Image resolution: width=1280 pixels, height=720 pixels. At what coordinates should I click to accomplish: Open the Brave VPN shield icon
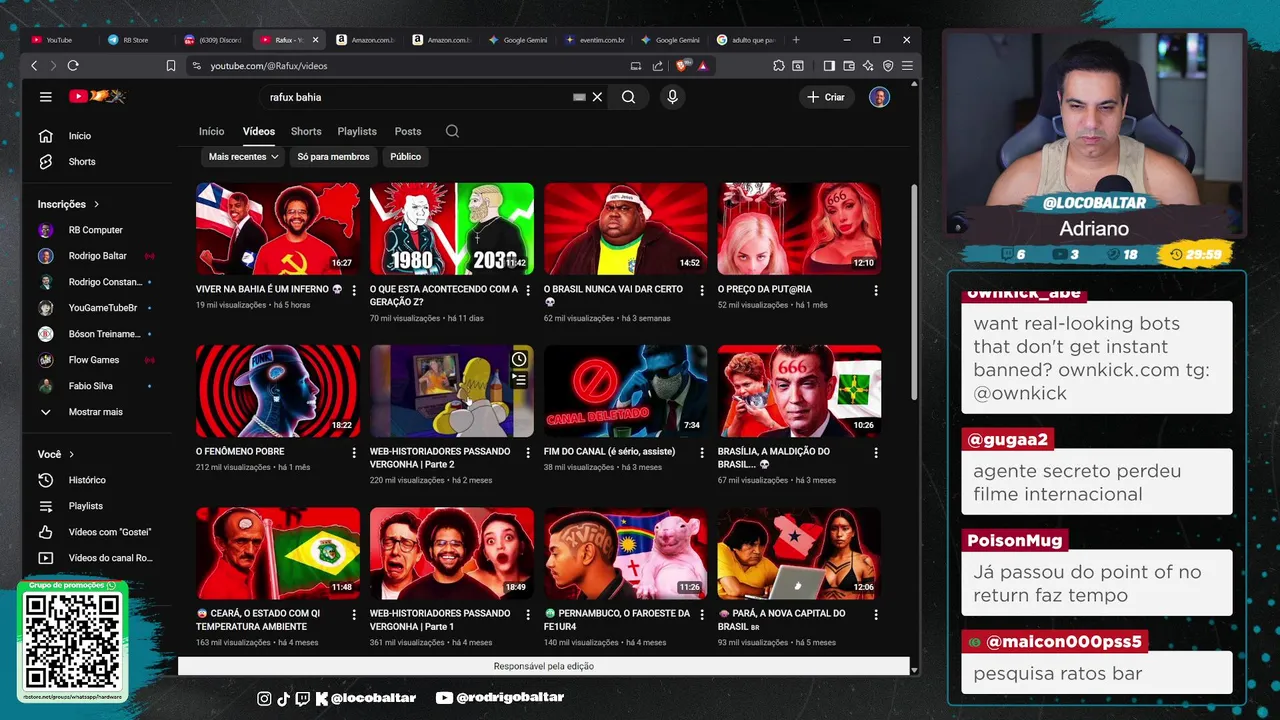click(888, 66)
